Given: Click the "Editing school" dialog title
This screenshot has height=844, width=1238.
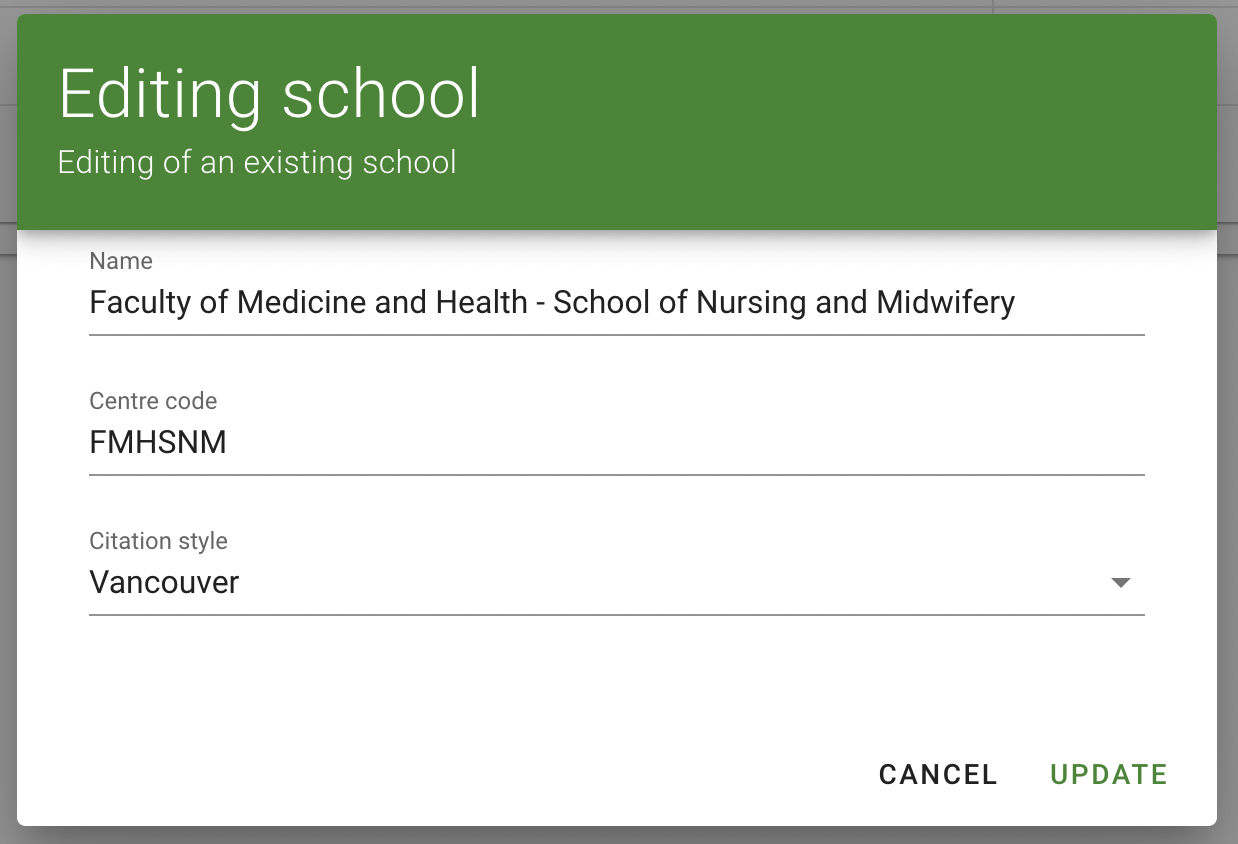Looking at the screenshot, I should tap(269, 95).
